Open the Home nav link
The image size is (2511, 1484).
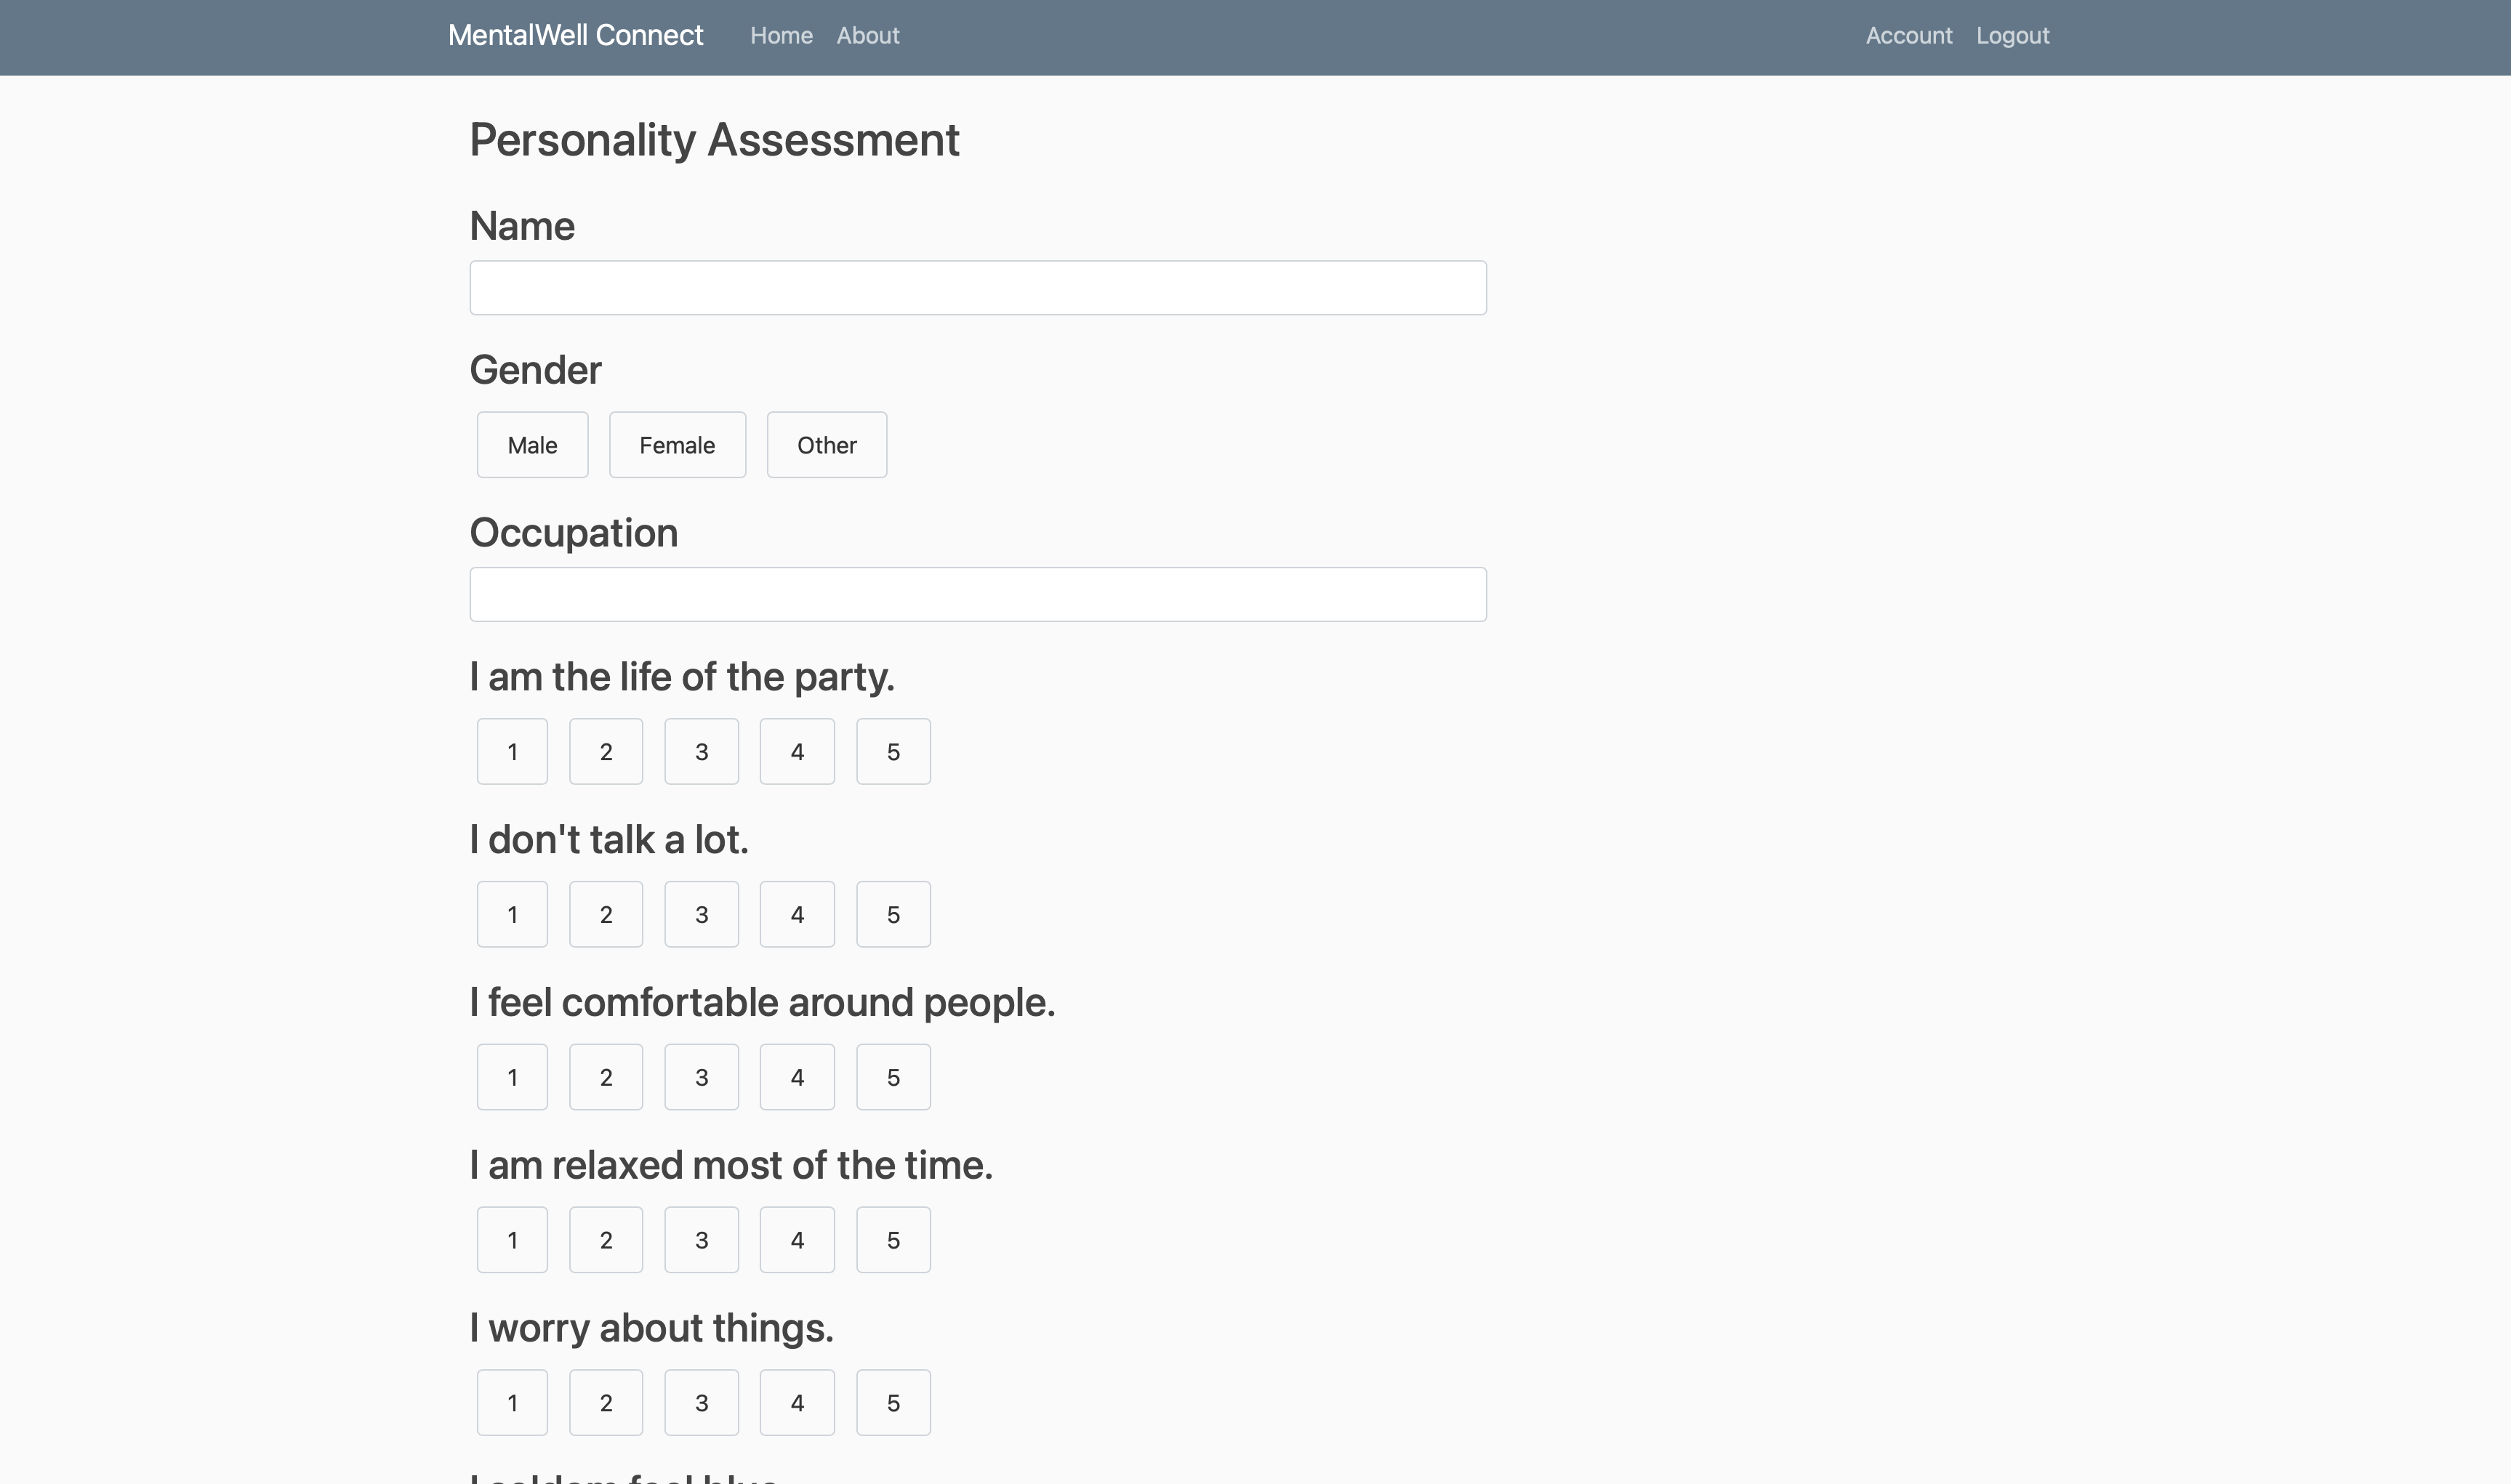coord(781,36)
